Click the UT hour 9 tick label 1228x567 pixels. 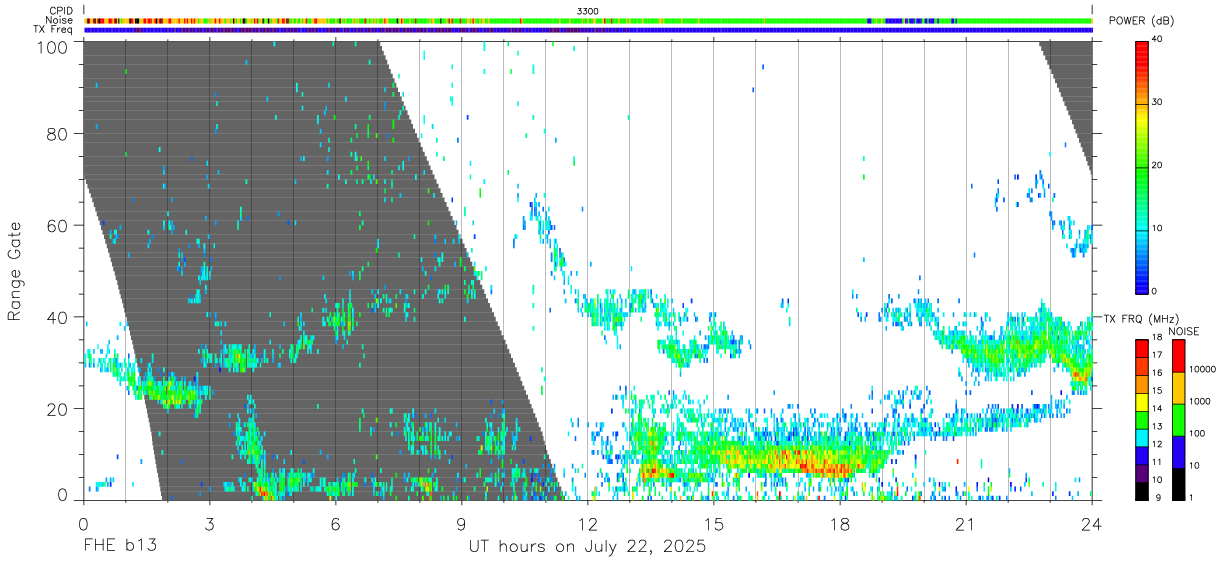461,523
